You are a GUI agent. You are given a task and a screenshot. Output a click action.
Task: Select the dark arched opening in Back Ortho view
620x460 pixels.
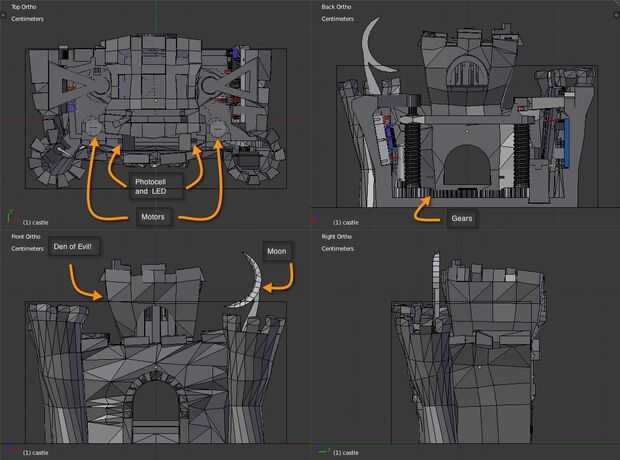[x=467, y=165]
